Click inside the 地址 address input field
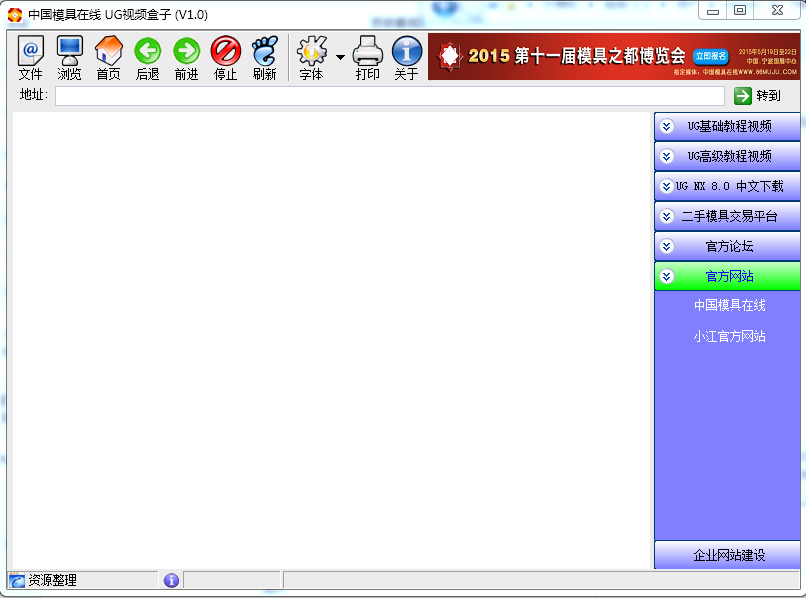 pos(390,96)
